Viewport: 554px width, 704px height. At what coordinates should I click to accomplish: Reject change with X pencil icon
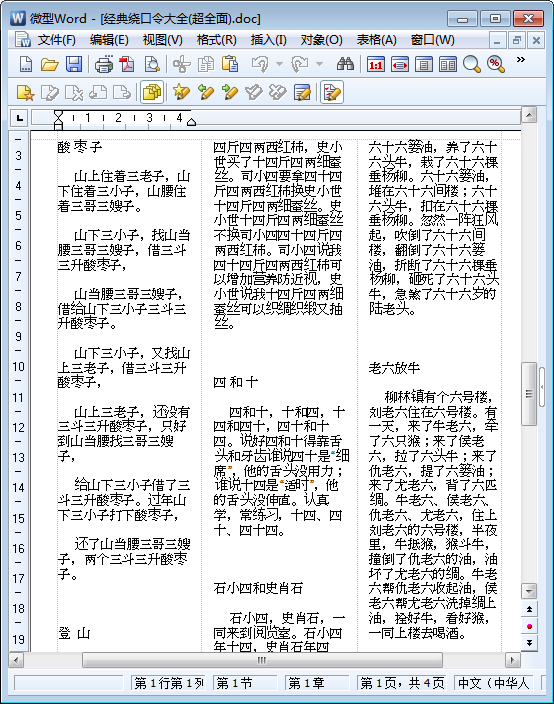click(x=278, y=92)
